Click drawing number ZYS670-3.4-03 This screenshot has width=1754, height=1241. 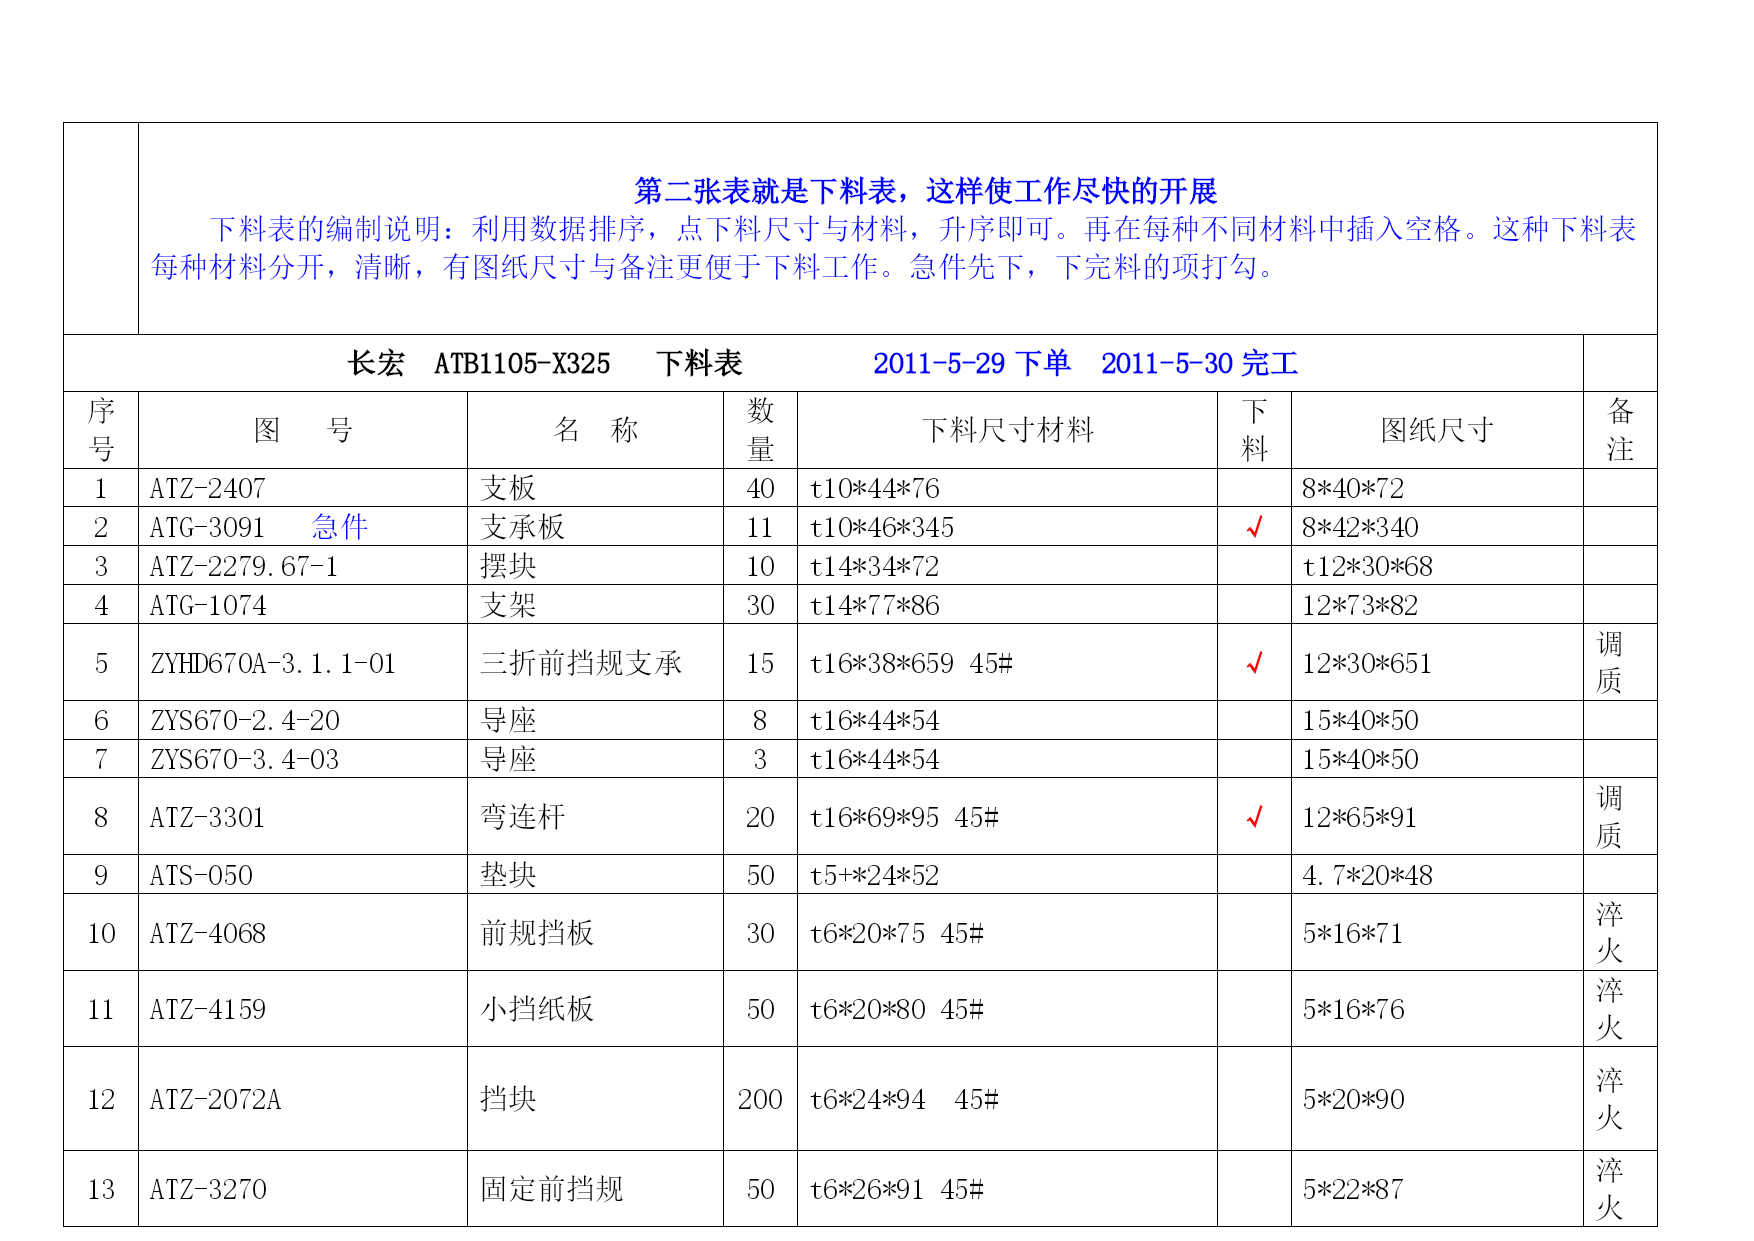245,760
